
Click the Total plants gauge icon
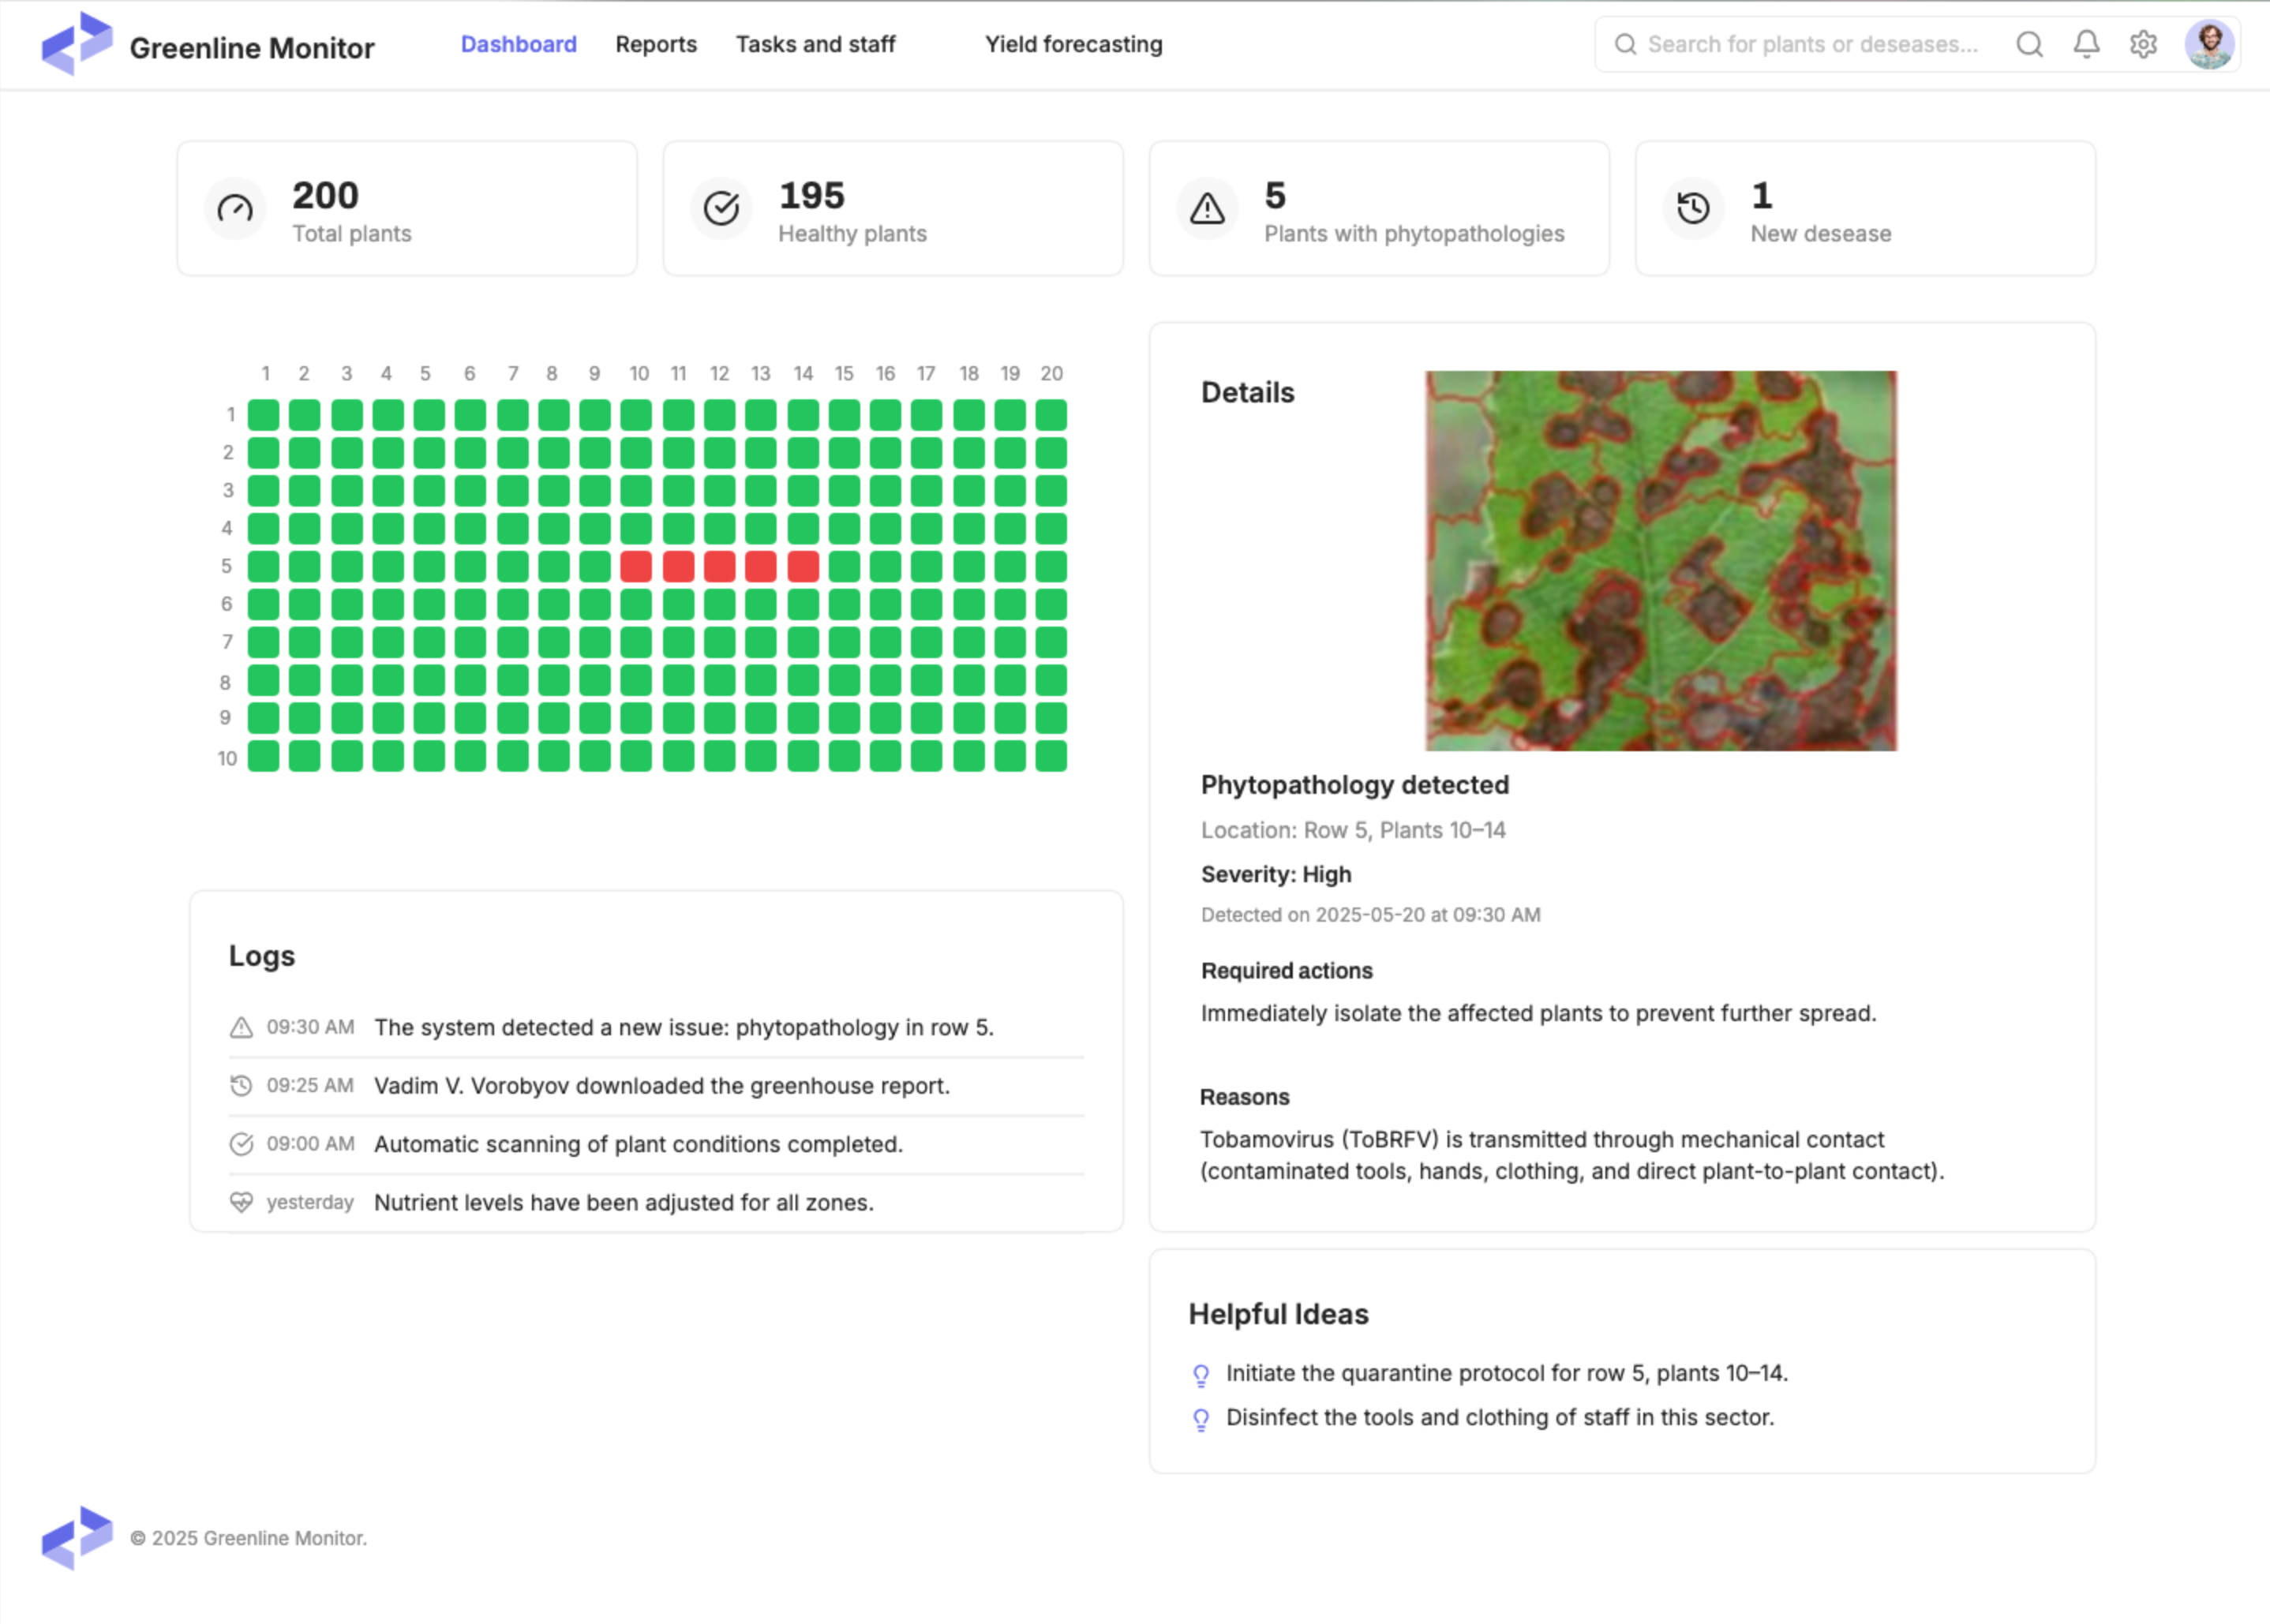point(235,208)
